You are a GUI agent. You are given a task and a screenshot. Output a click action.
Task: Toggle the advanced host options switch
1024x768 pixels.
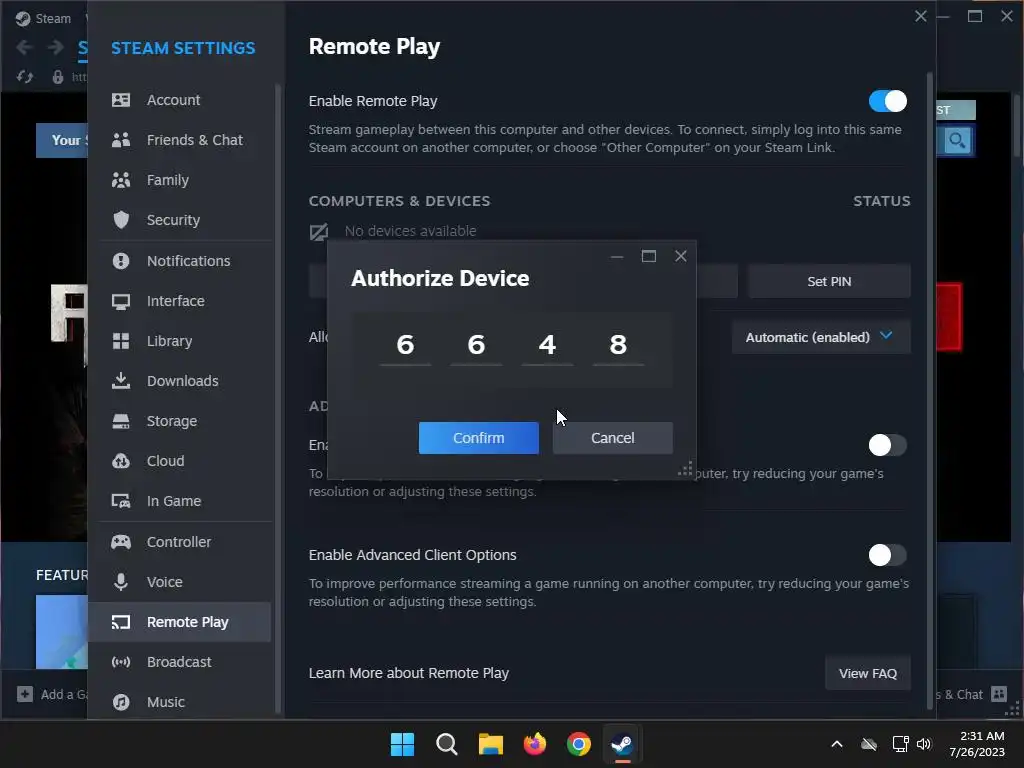[x=888, y=445]
